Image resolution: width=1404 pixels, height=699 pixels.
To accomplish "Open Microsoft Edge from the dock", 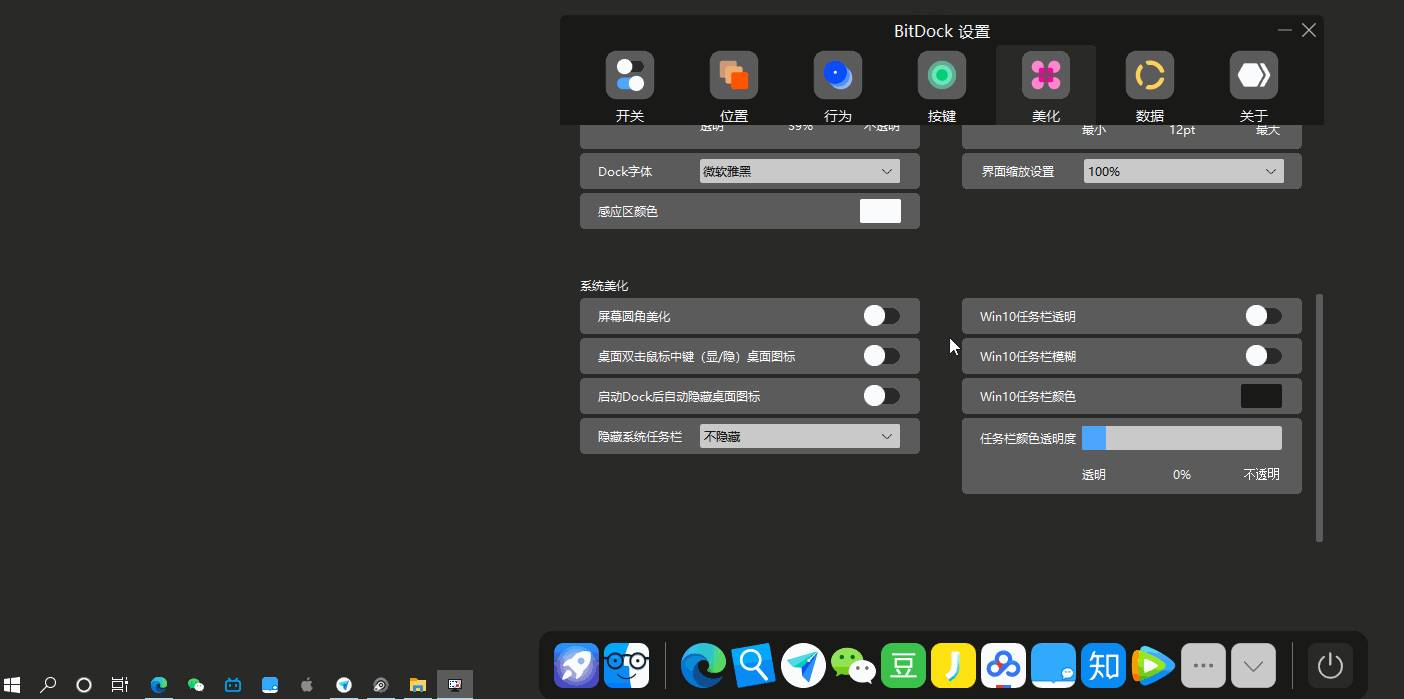I will 703,665.
